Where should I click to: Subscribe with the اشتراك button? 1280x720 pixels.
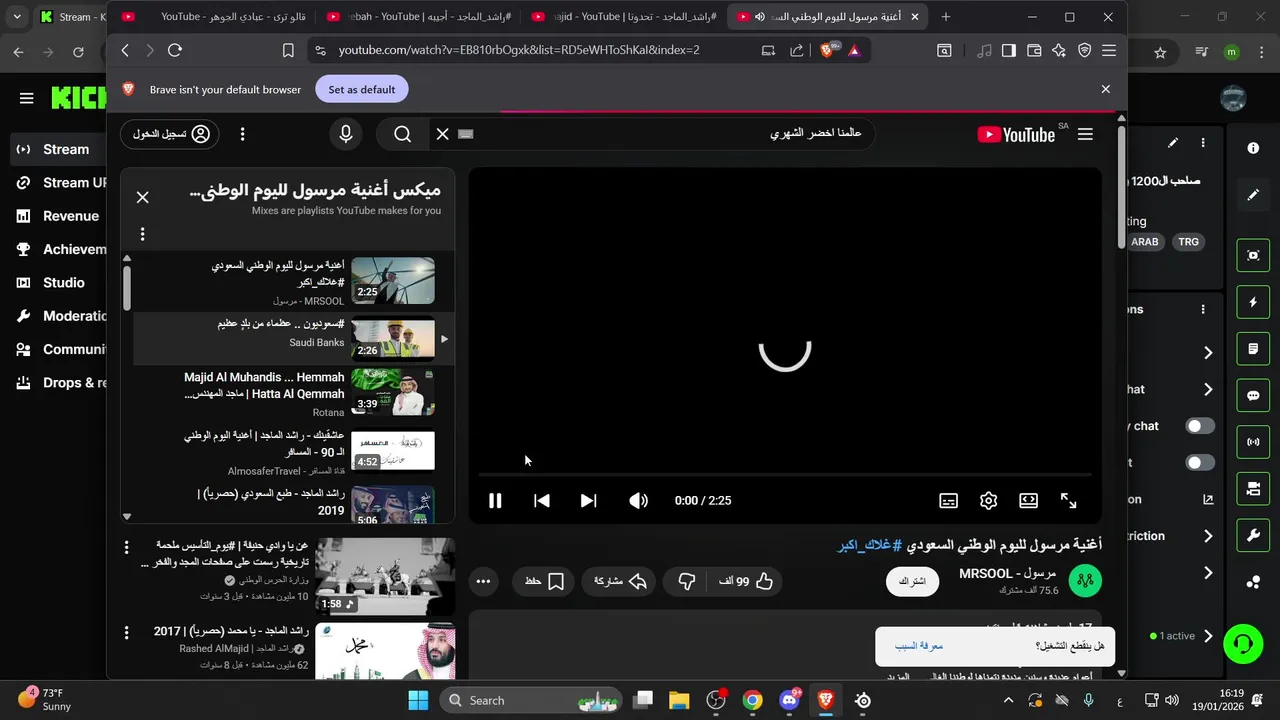coord(912,581)
